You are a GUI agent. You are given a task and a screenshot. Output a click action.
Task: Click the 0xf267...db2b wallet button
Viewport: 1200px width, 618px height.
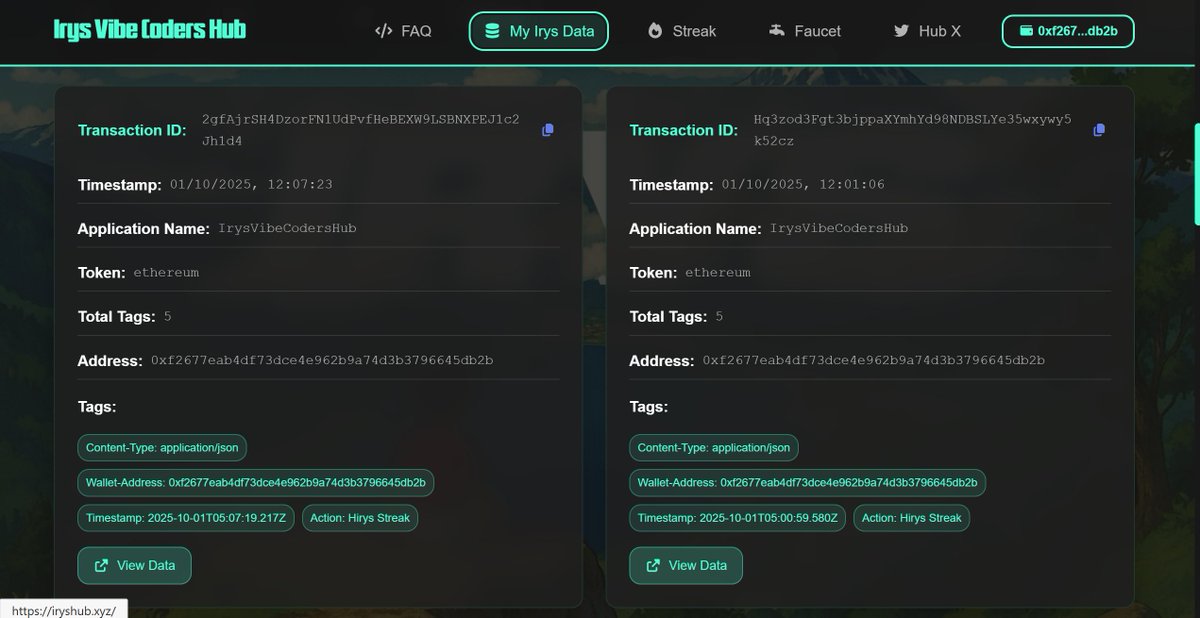tap(1068, 31)
